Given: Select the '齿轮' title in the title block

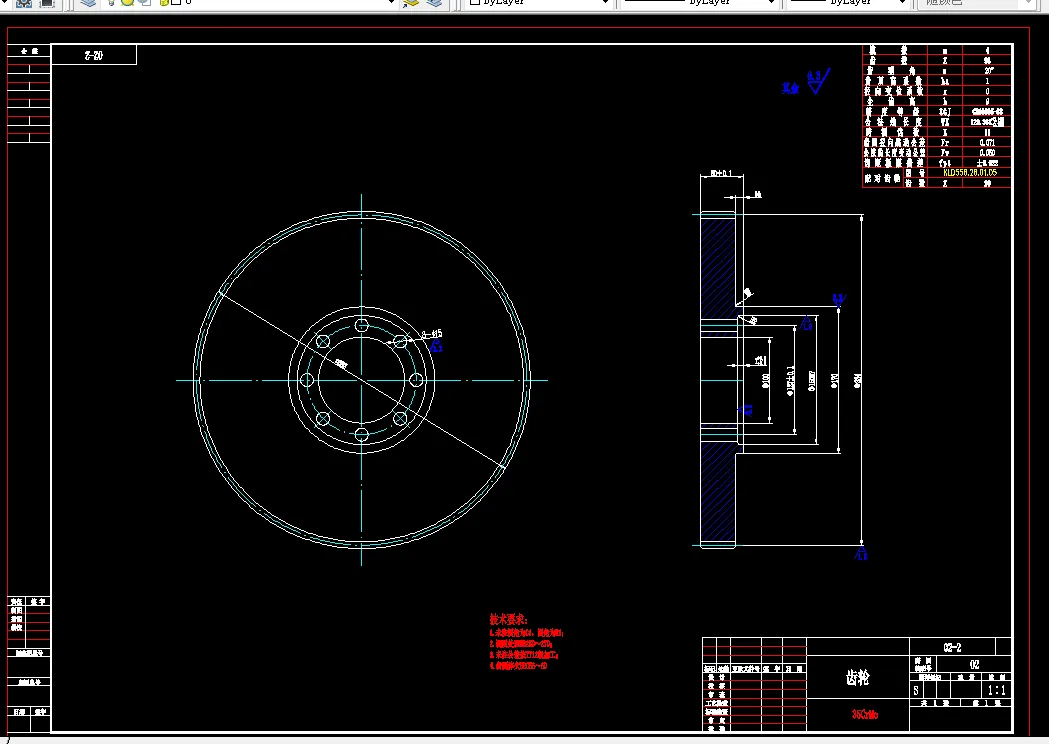Looking at the screenshot, I should (x=857, y=678).
